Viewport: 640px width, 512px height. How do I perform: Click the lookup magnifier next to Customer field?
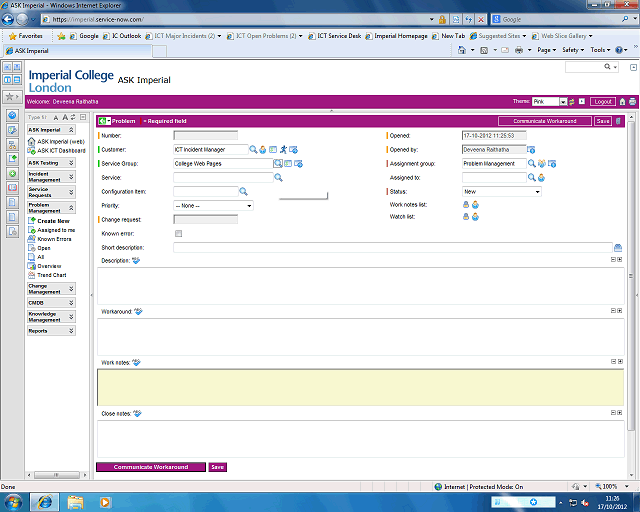click(254, 149)
